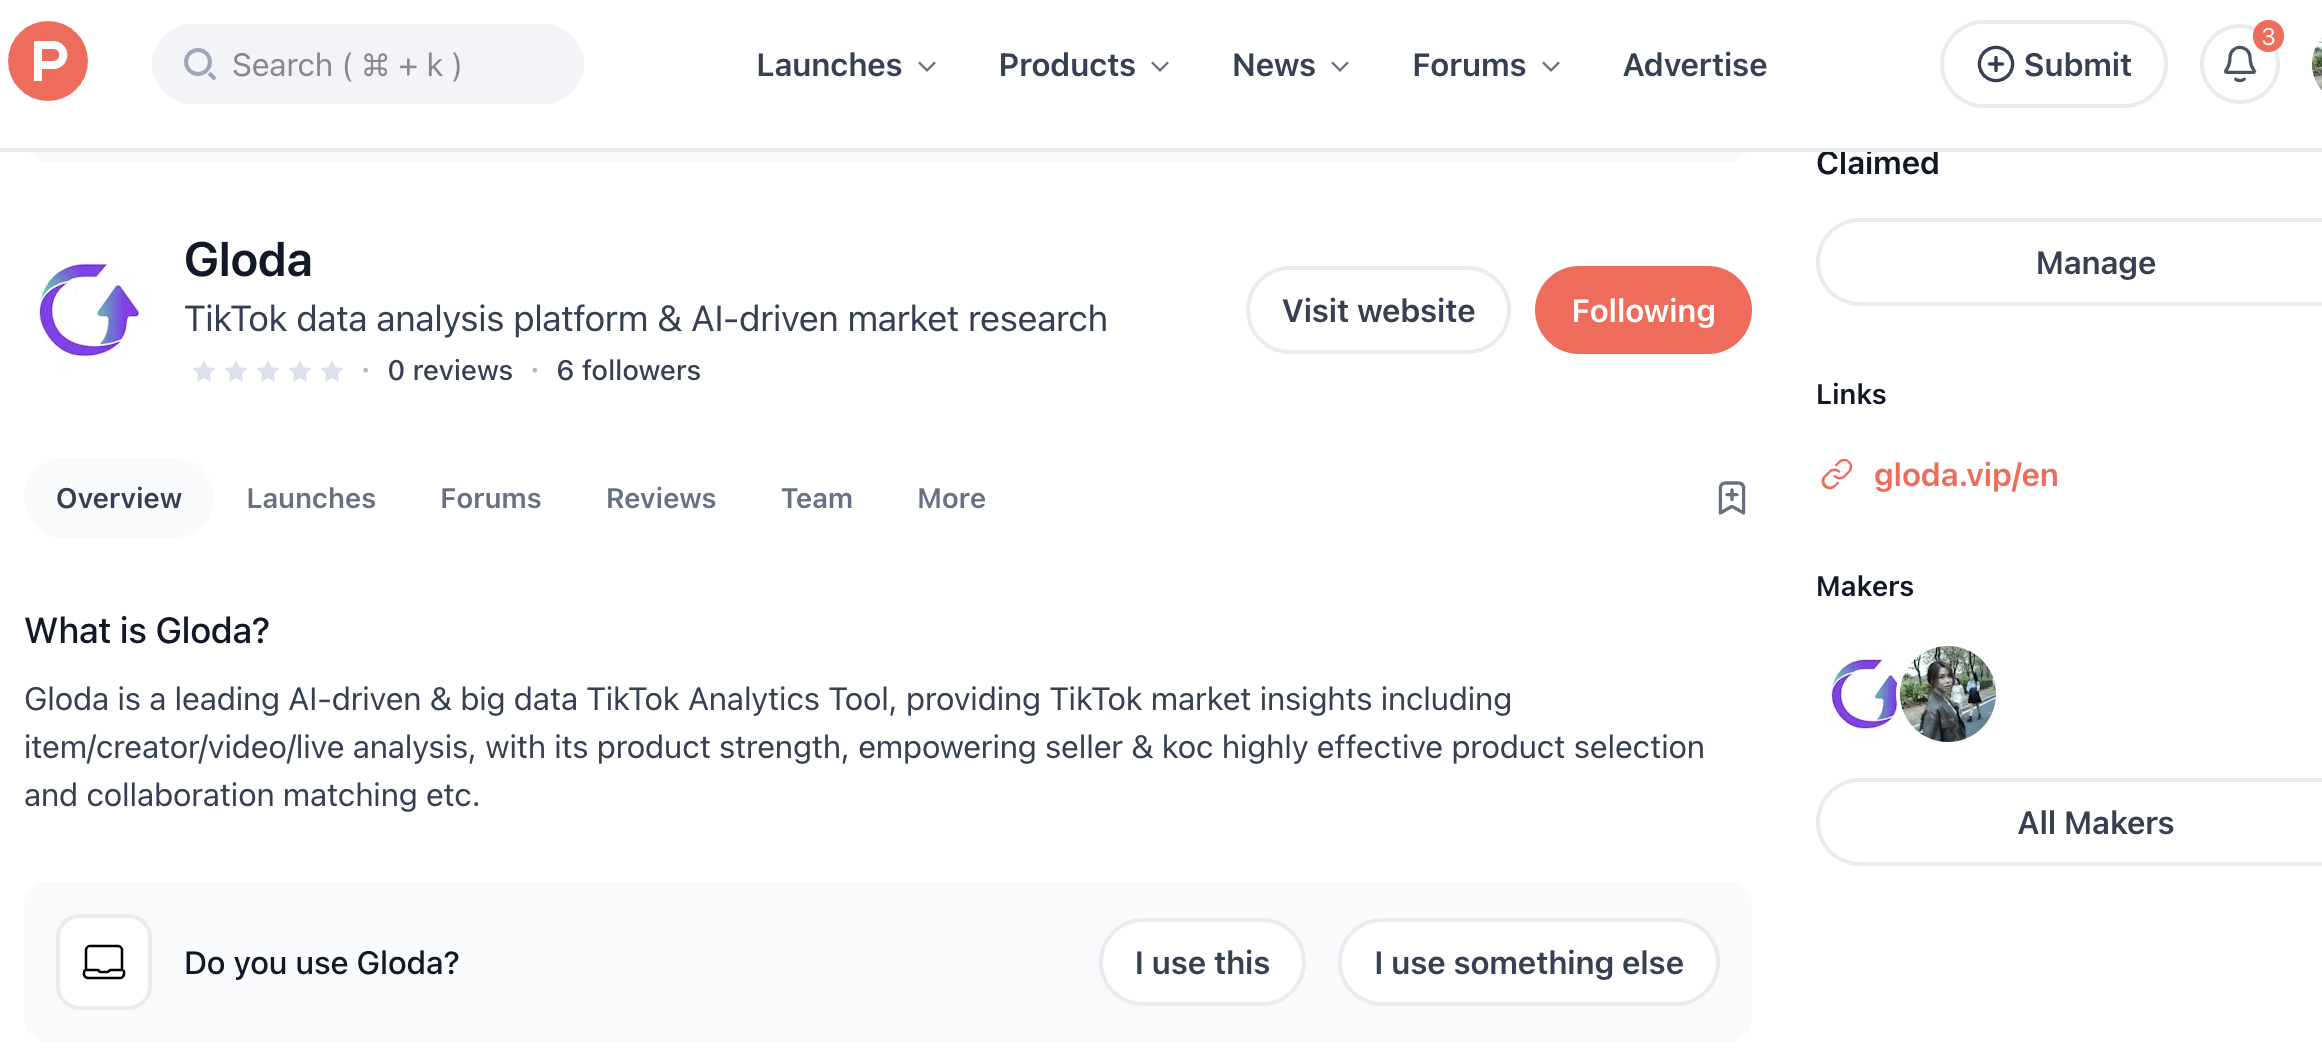
Task: Click the Gloda product title
Action: pyautogui.click(x=248, y=260)
